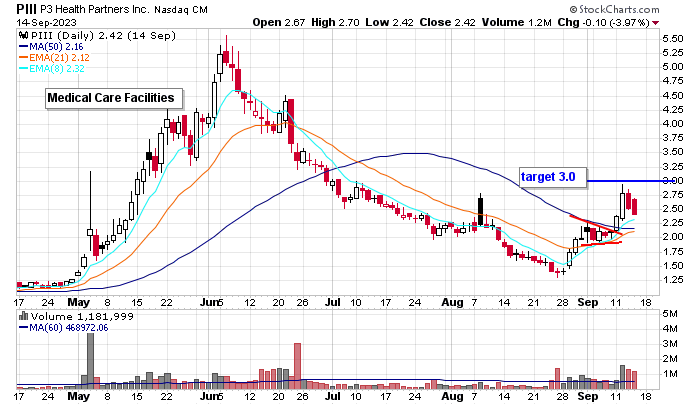Click the Jul label on price chart axis
Image resolution: width=700 pixels, height=405 pixels.
[x=332, y=302]
